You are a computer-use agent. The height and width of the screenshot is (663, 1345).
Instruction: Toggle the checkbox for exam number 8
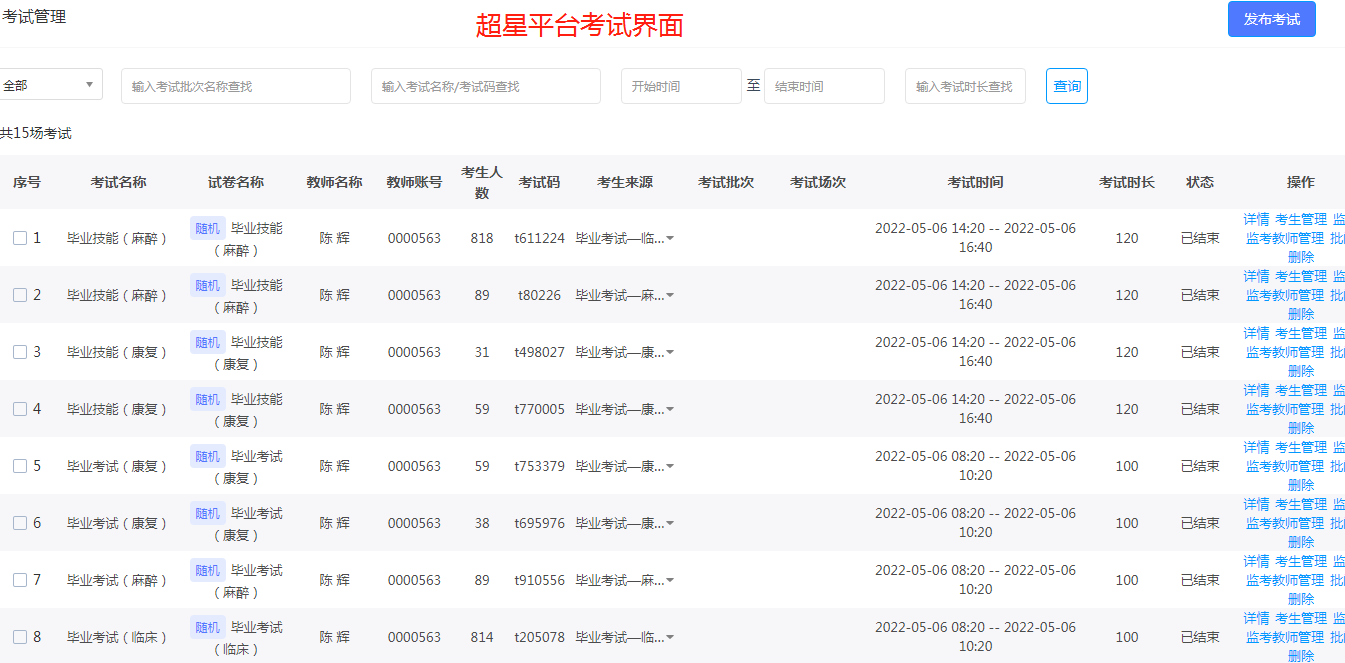pos(20,637)
